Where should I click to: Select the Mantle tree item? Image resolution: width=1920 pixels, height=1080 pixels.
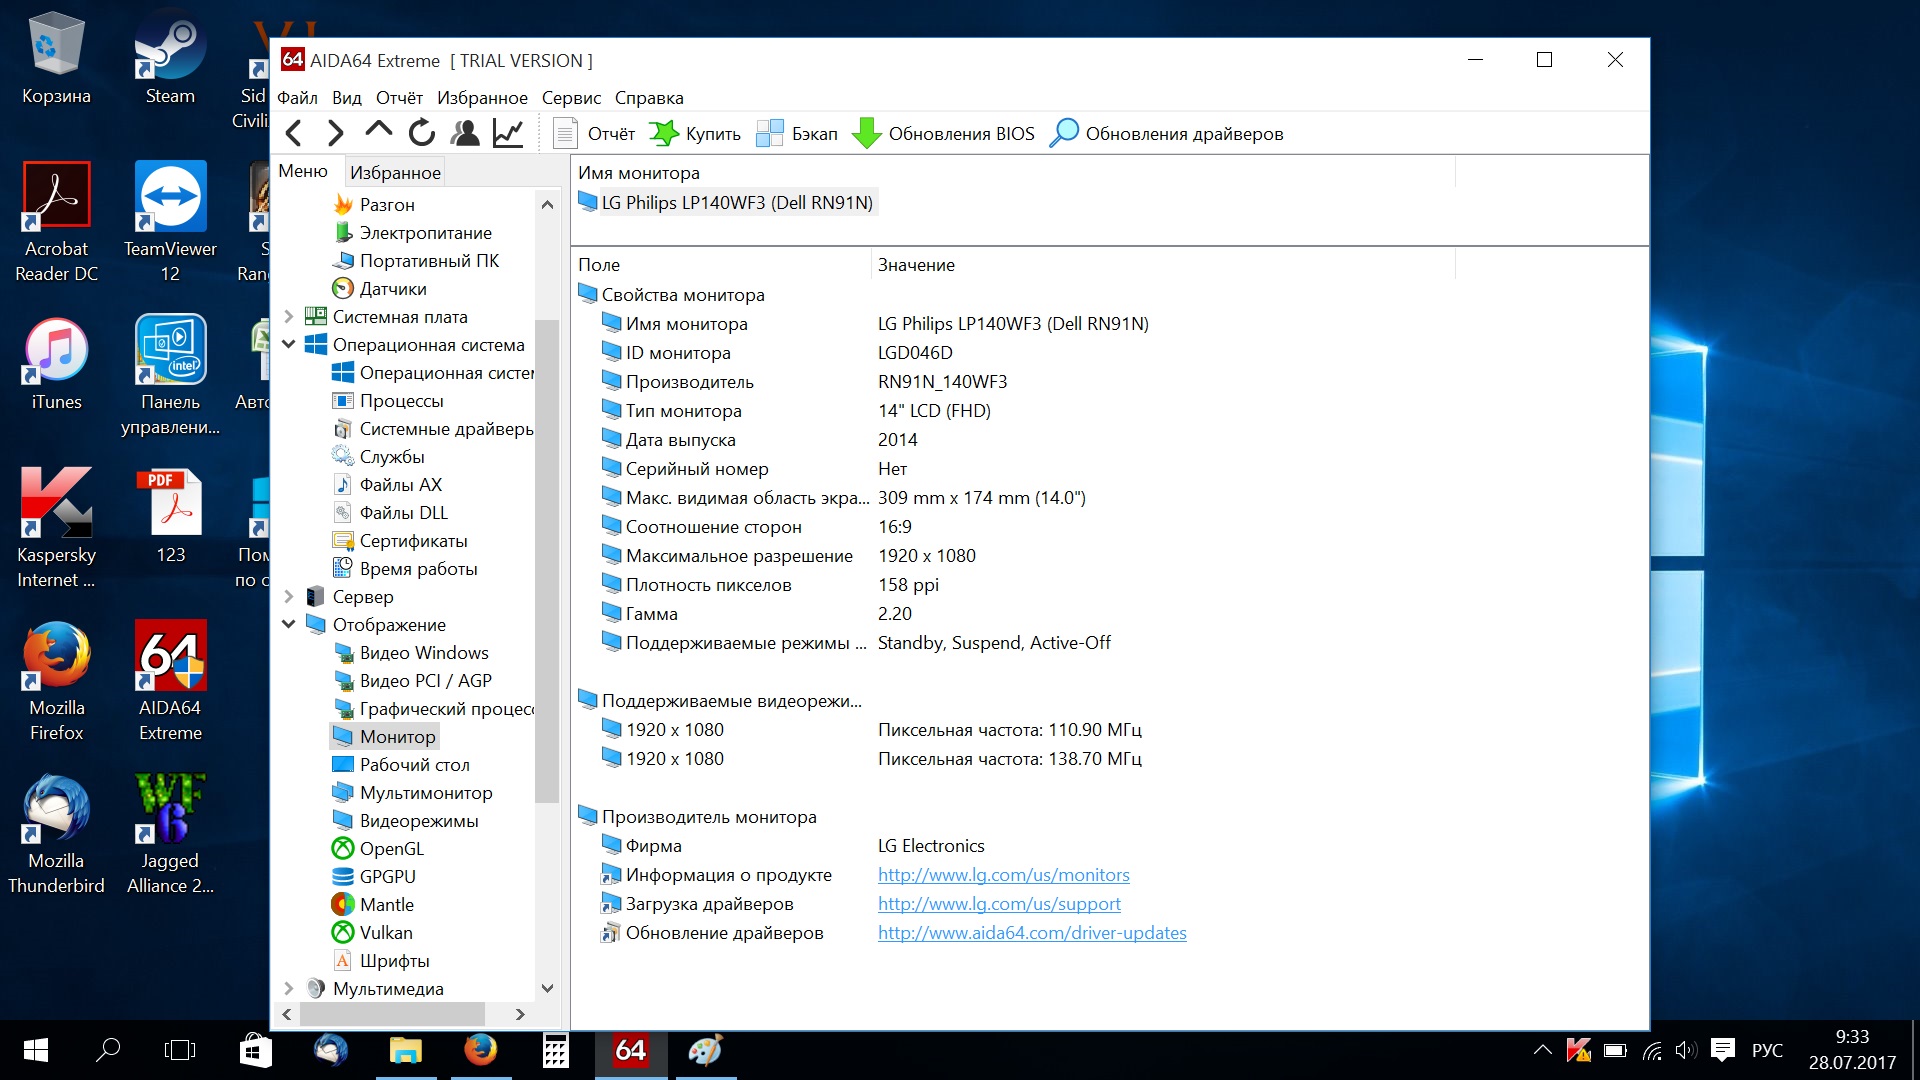pyautogui.click(x=373, y=905)
